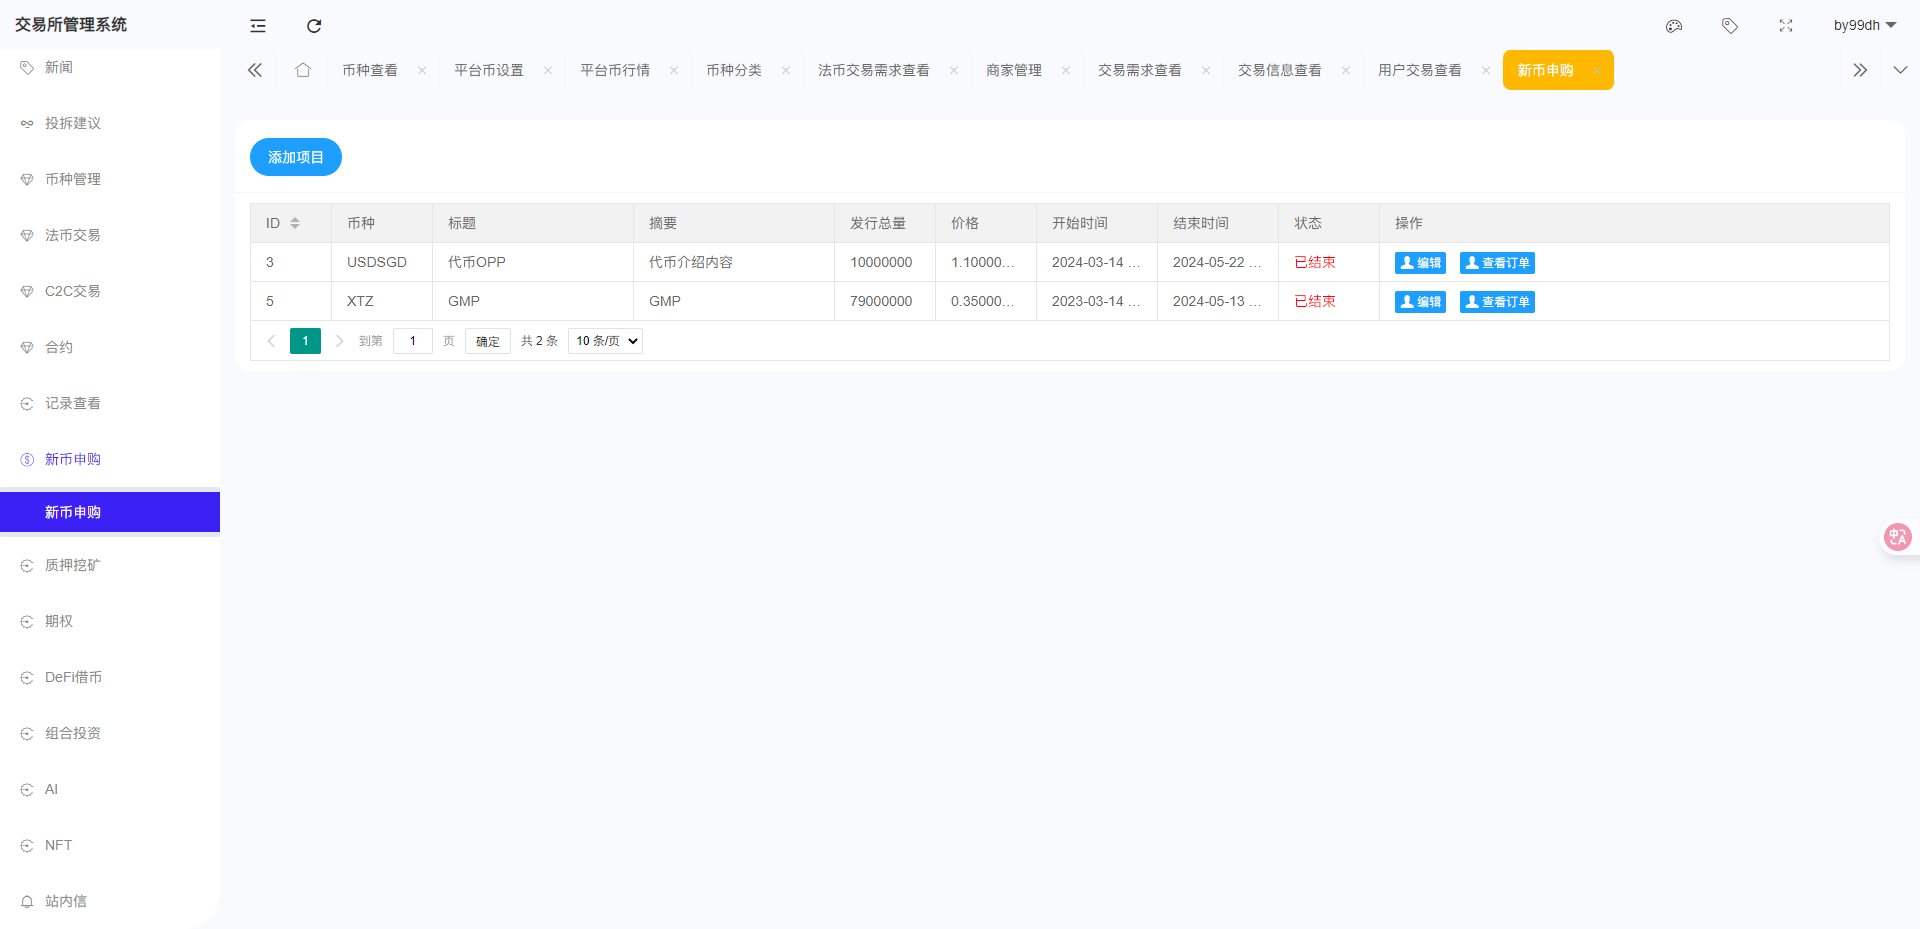Screen dimensions: 1920x929
Task: Toggle fullscreen mode icon
Action: point(1786,26)
